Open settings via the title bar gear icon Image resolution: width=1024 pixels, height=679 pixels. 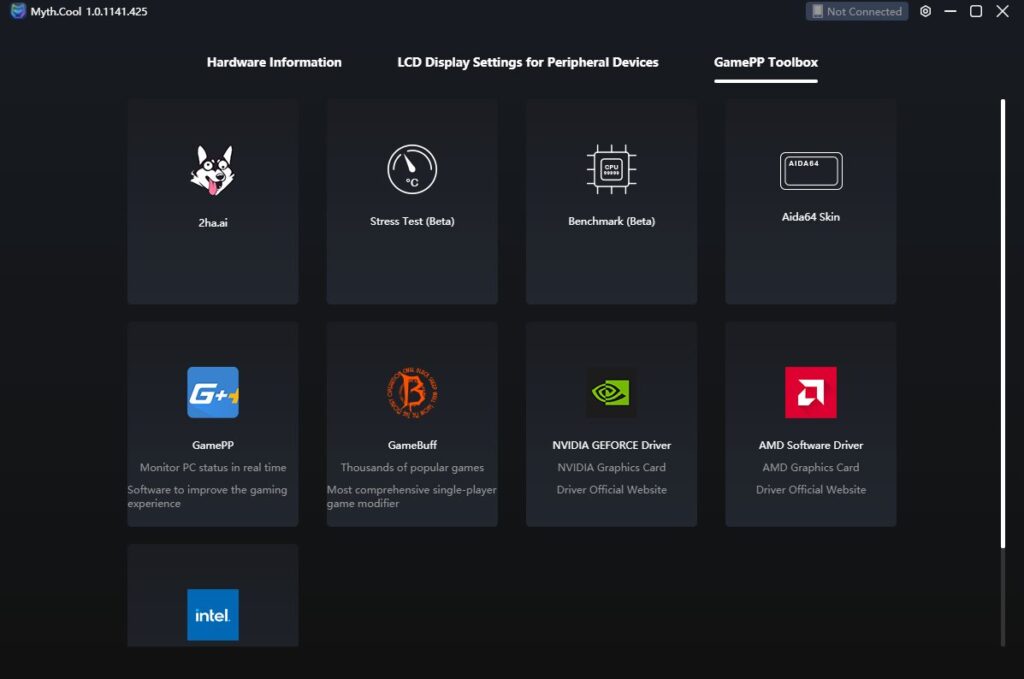[925, 12]
